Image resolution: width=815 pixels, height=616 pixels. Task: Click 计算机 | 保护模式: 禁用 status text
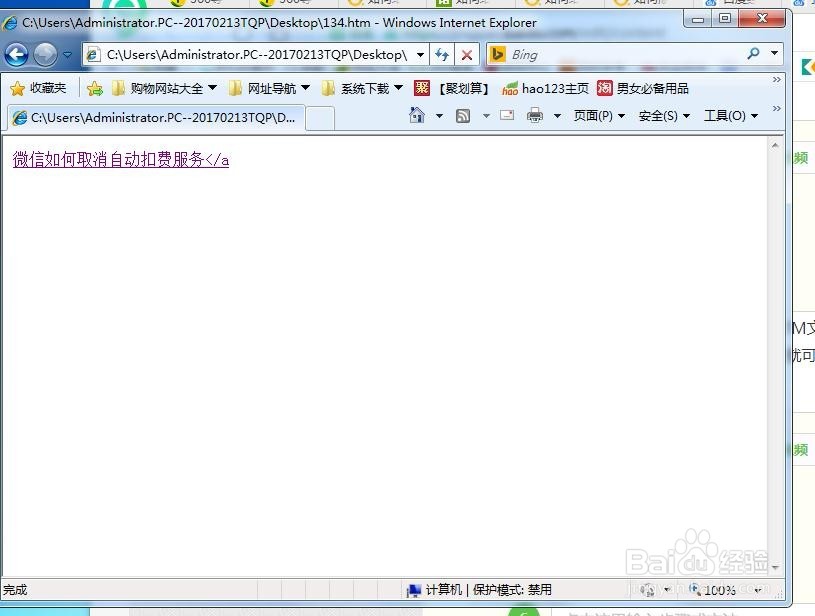(489, 589)
